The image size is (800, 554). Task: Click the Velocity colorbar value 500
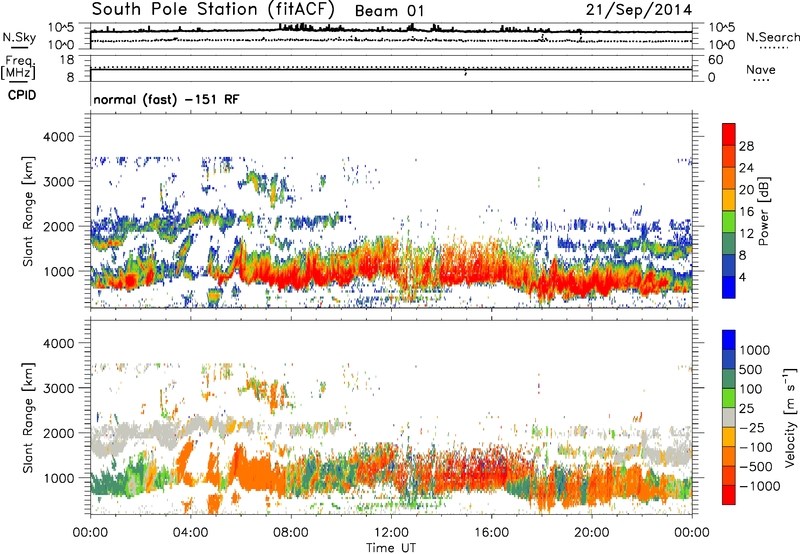751,370
